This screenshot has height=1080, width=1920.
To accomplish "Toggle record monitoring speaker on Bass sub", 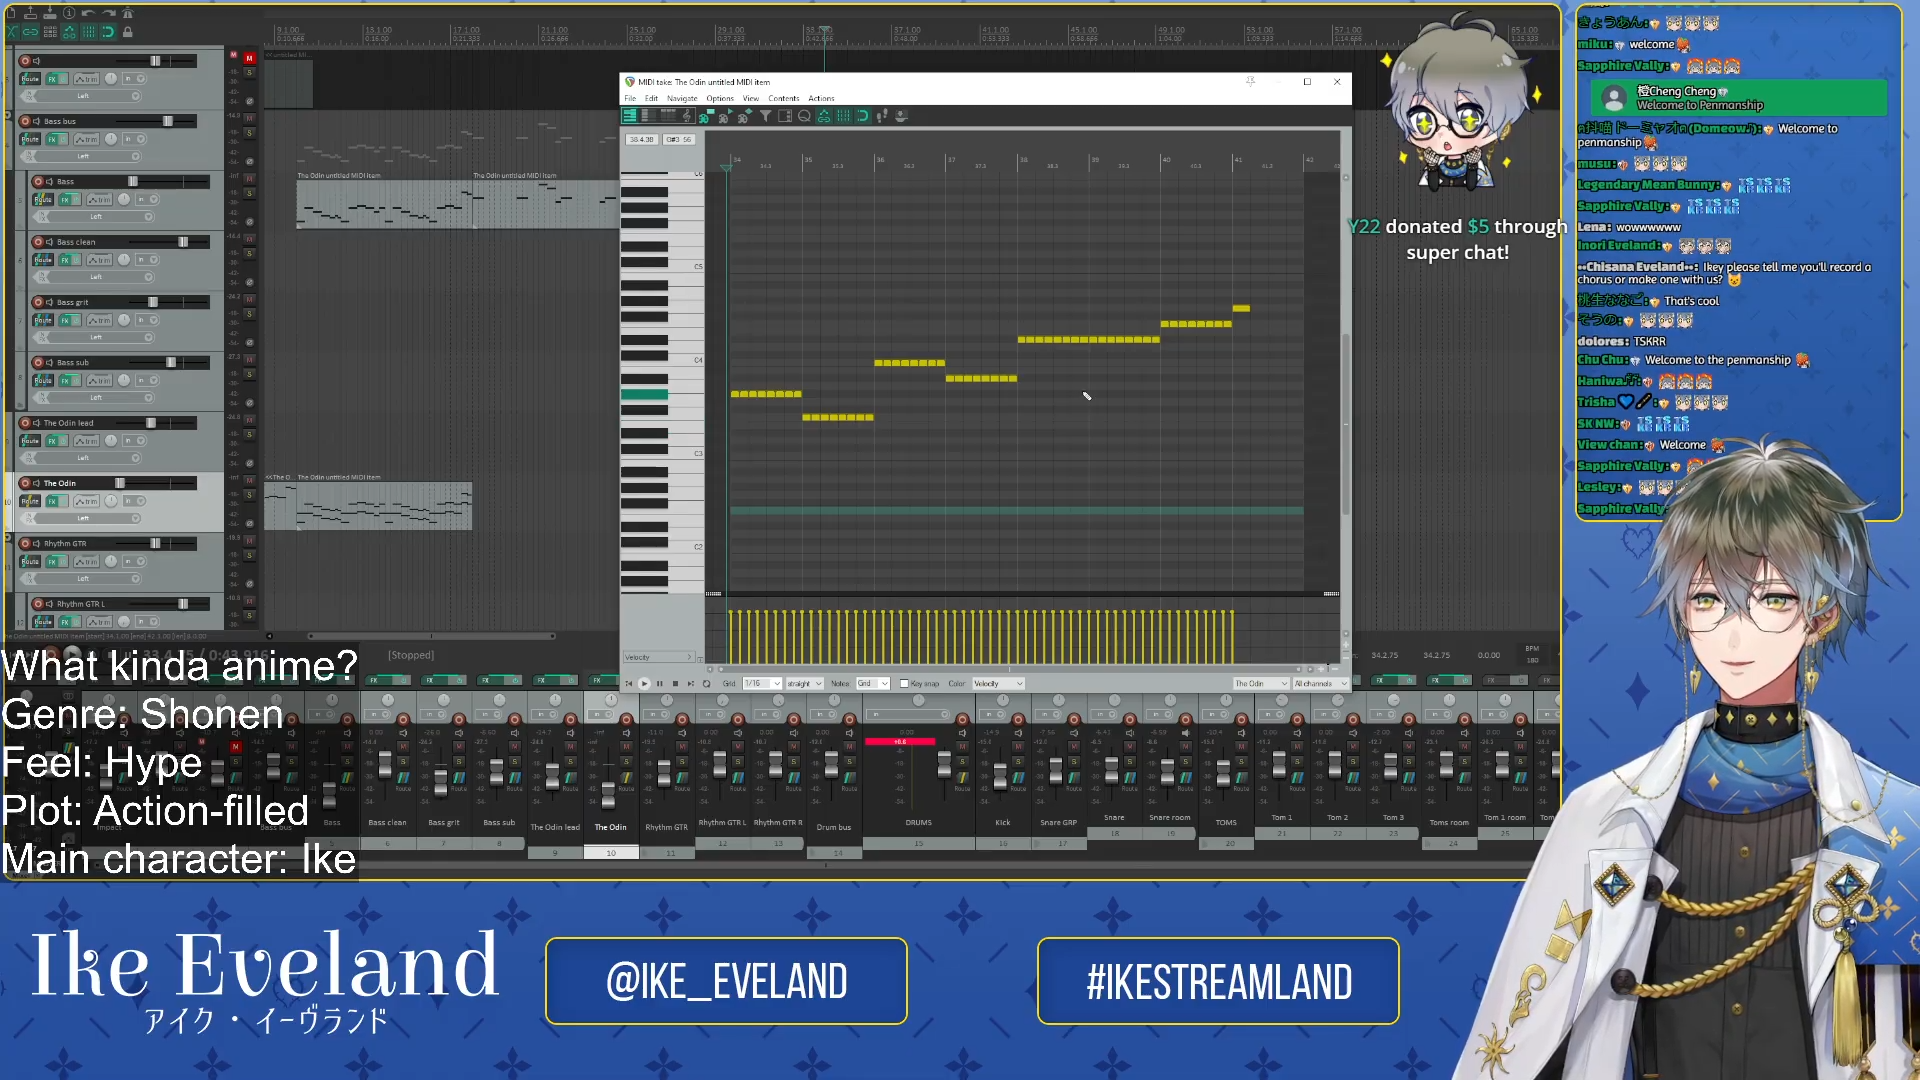I will (x=49, y=362).
